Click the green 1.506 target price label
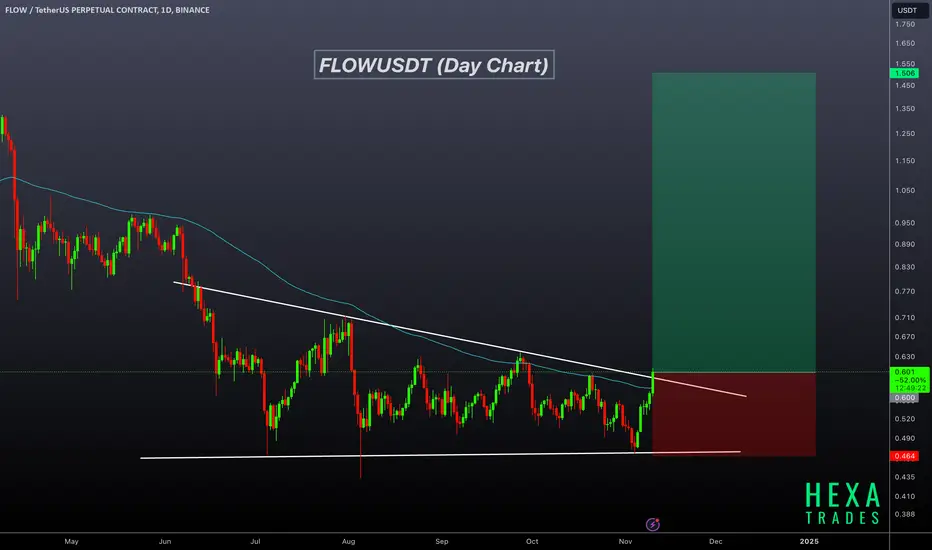 click(904, 73)
